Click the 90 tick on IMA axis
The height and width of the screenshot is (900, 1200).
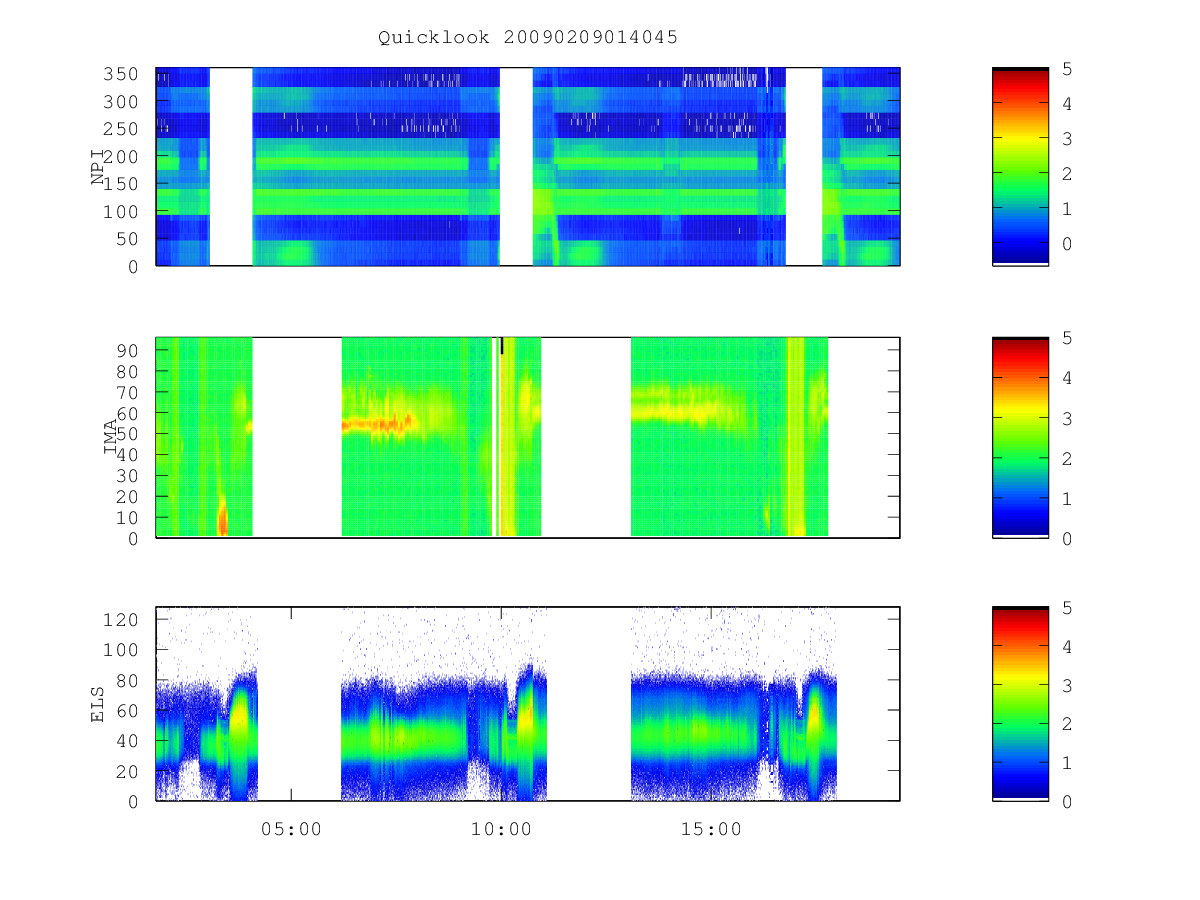point(128,350)
